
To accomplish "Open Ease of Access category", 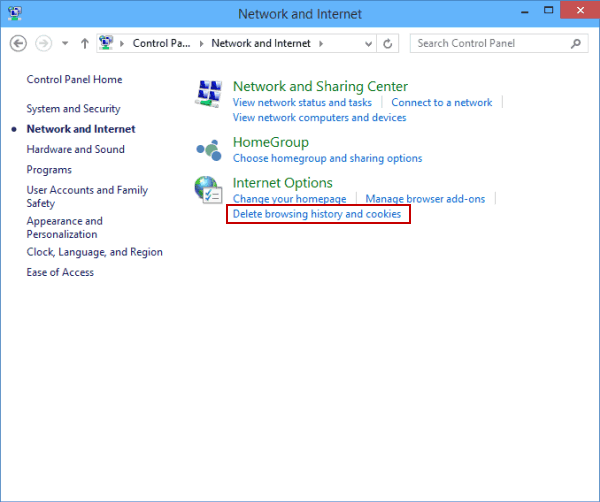I will click(60, 272).
